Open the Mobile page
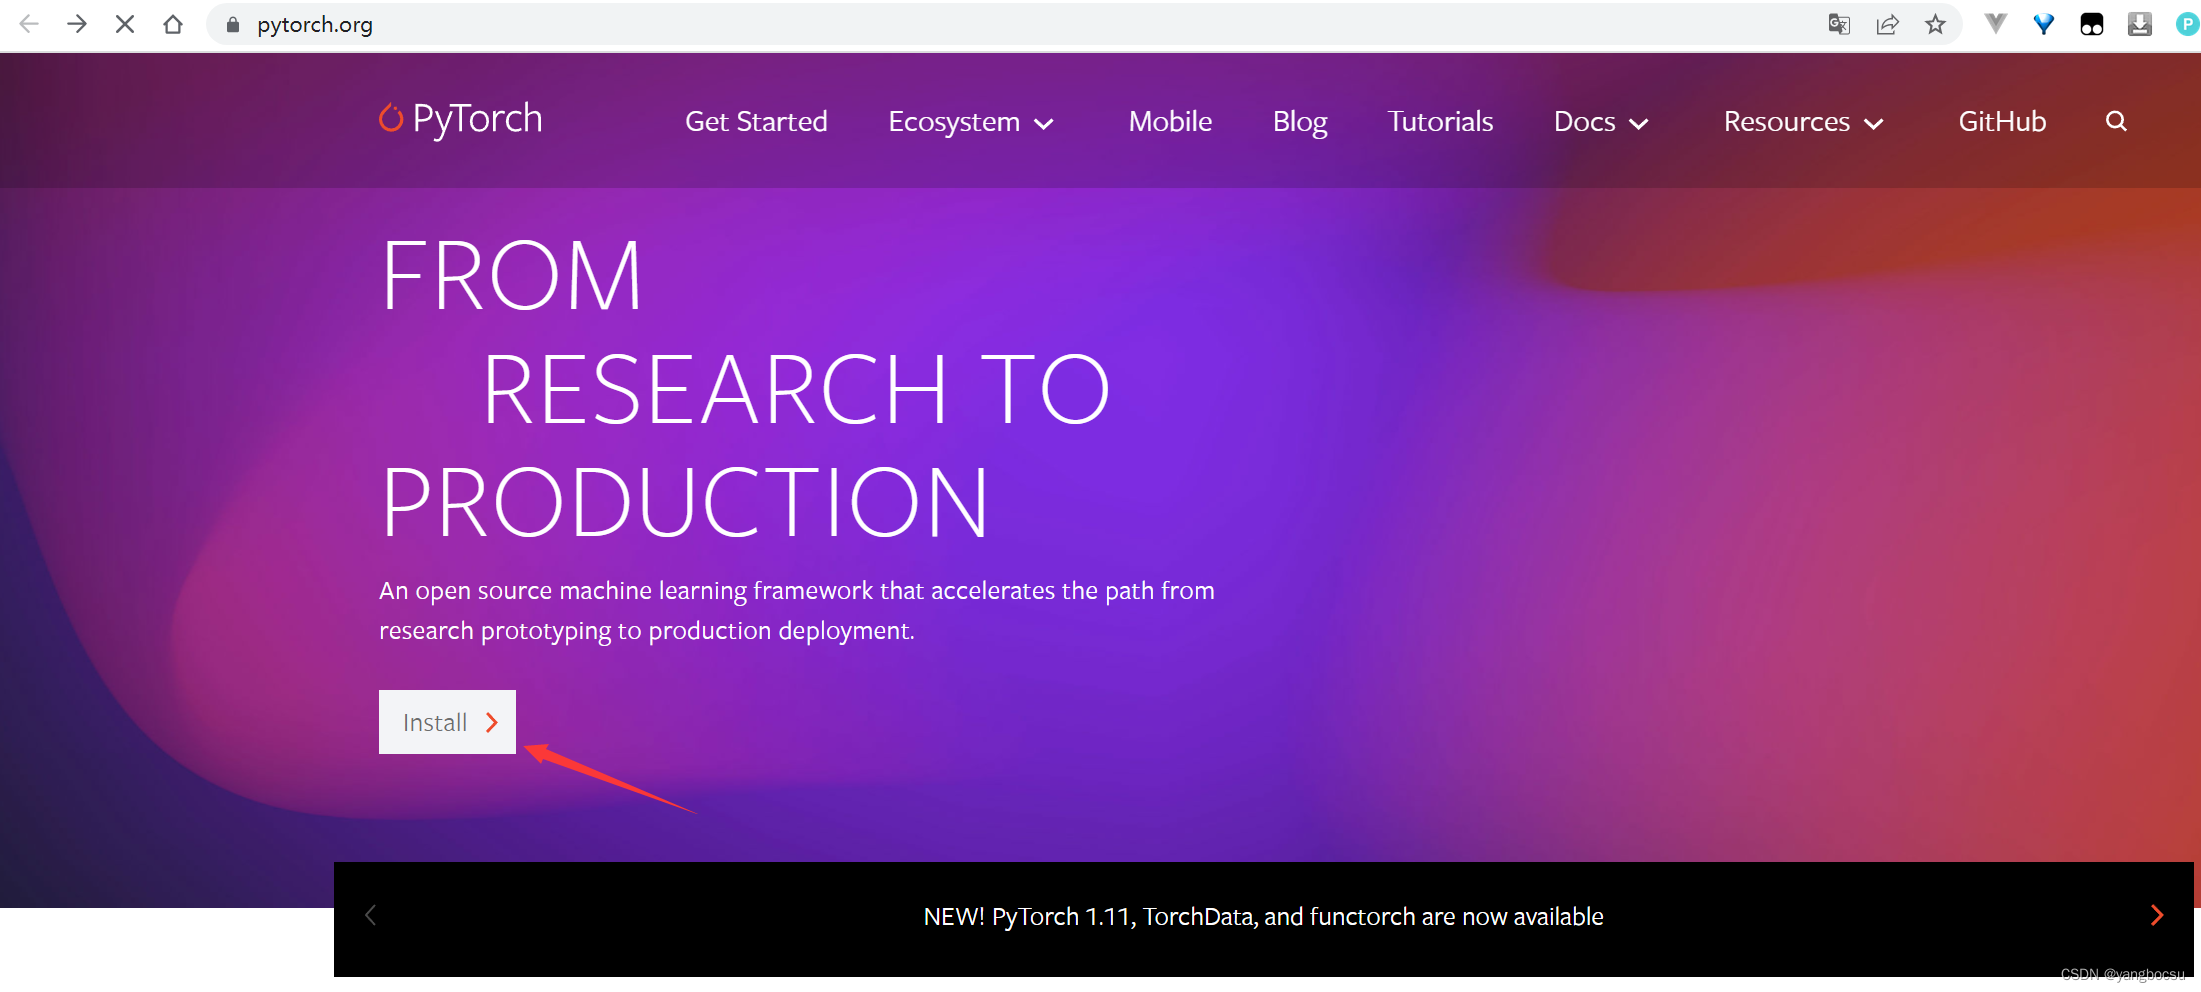Screen dimensions: 2201x992 click(x=1170, y=121)
